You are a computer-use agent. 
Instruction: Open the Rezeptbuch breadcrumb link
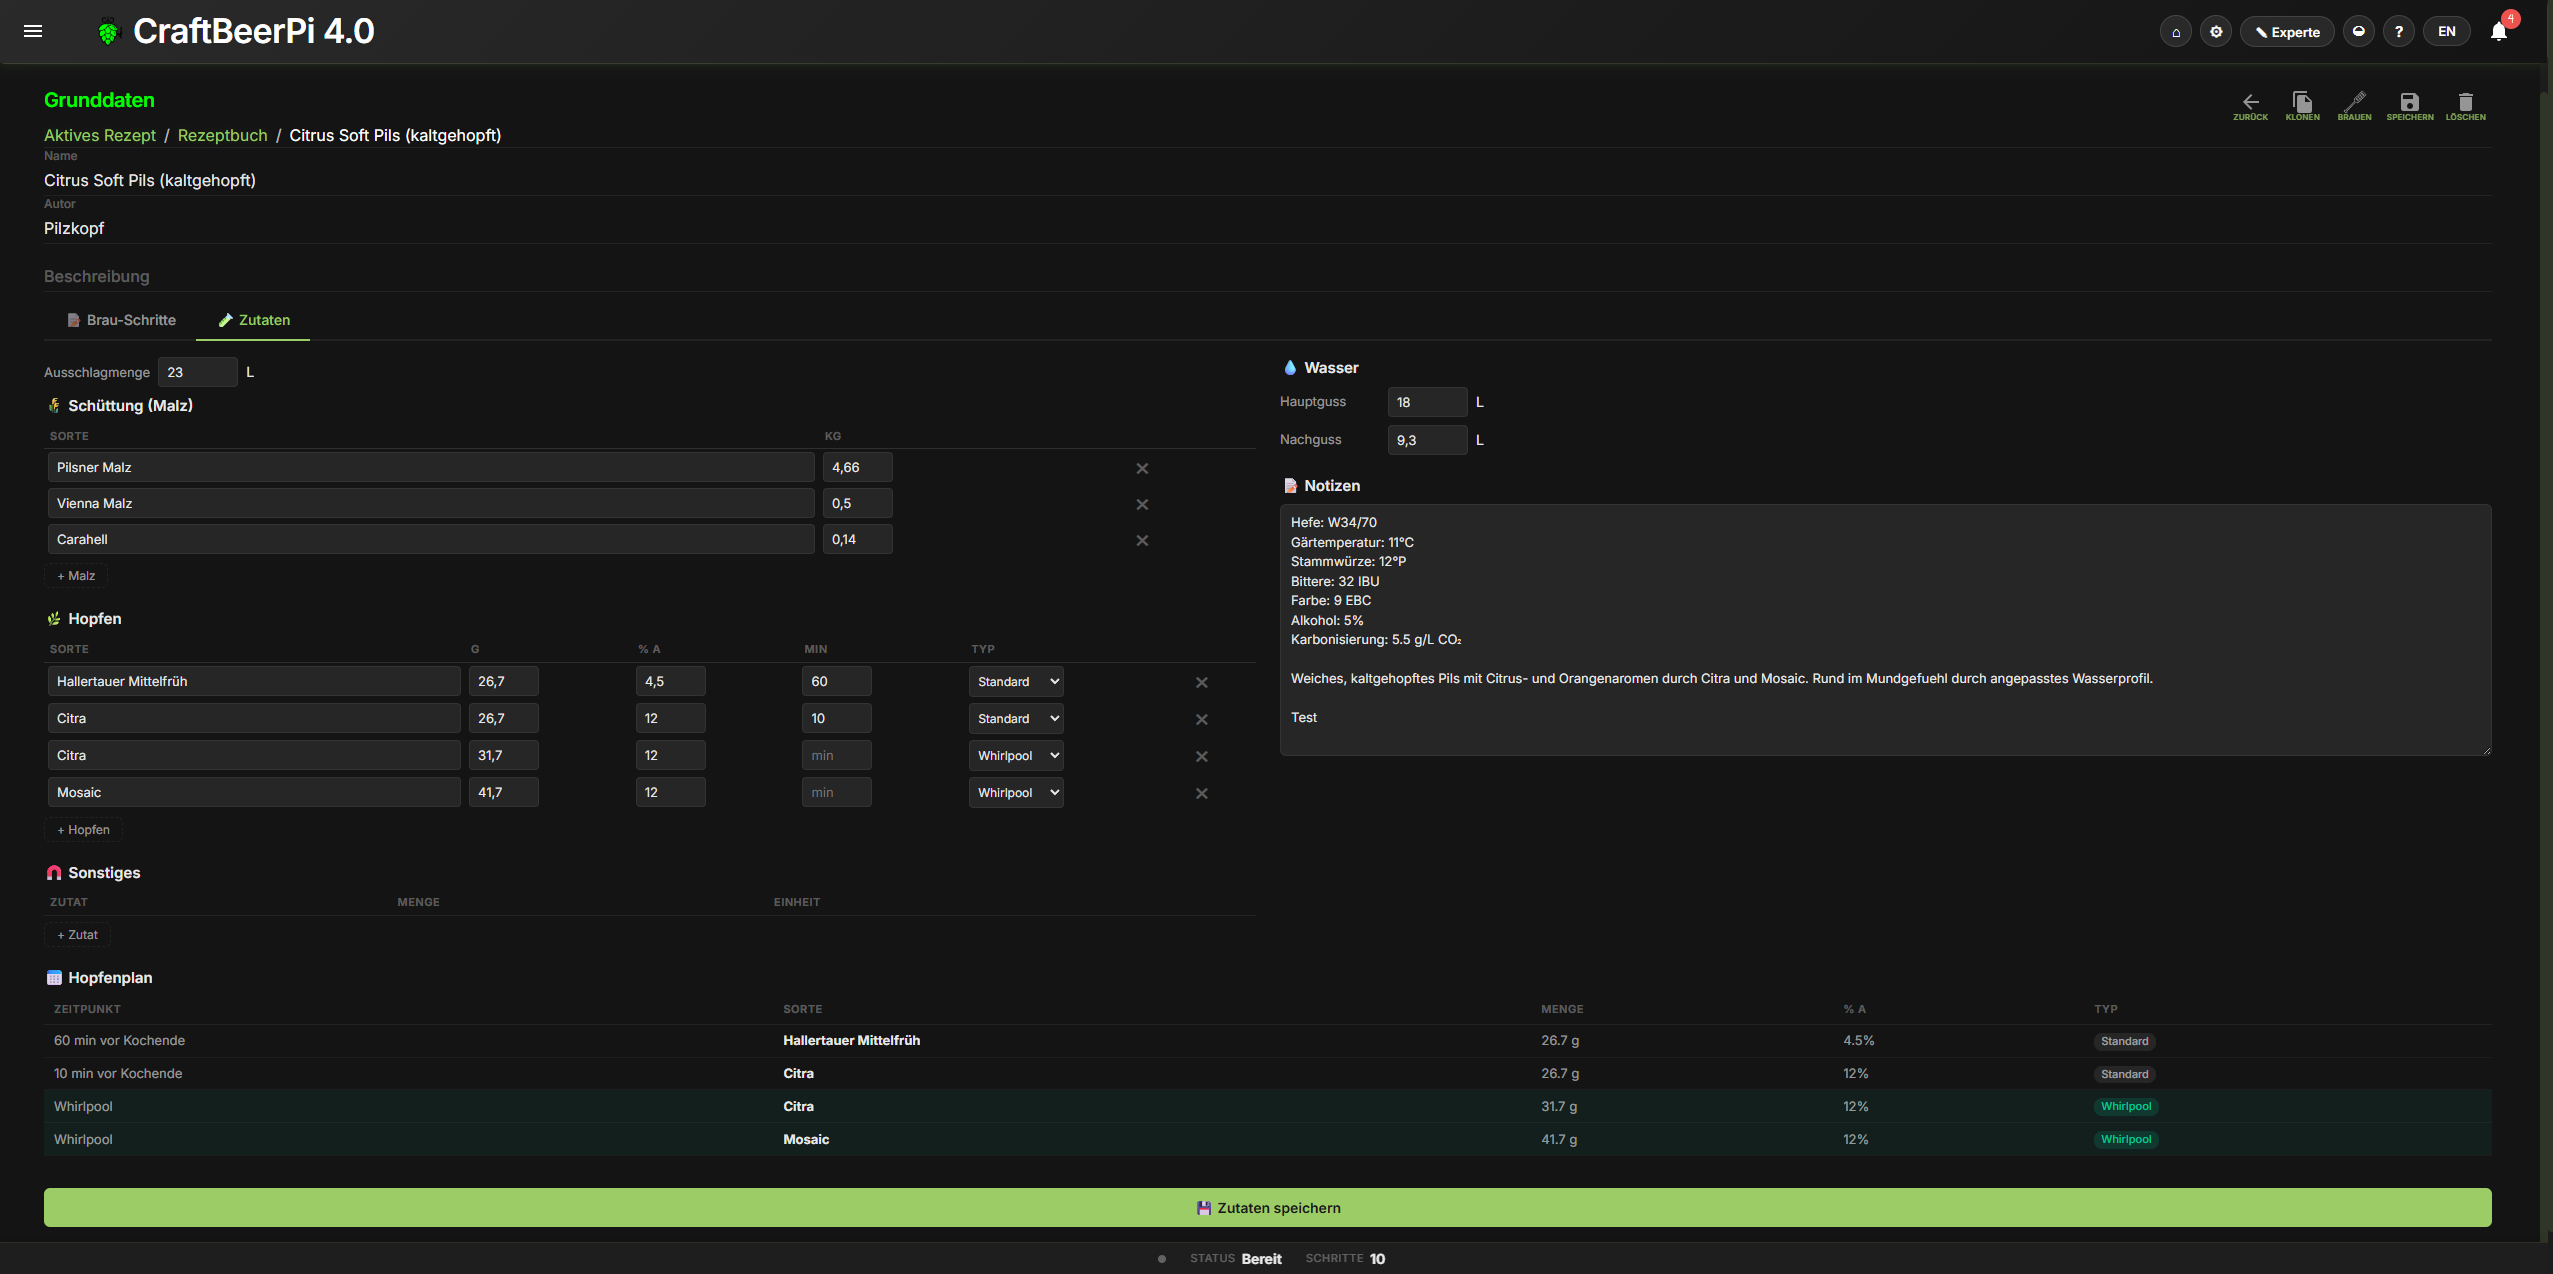pos(222,135)
